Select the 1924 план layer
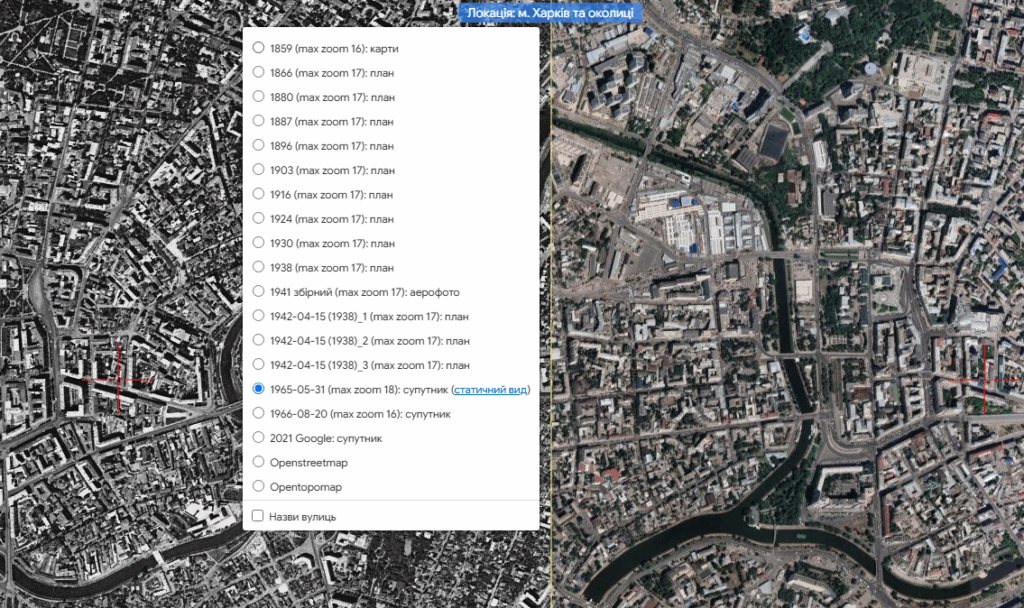This screenshot has height=608, width=1024. [x=259, y=218]
